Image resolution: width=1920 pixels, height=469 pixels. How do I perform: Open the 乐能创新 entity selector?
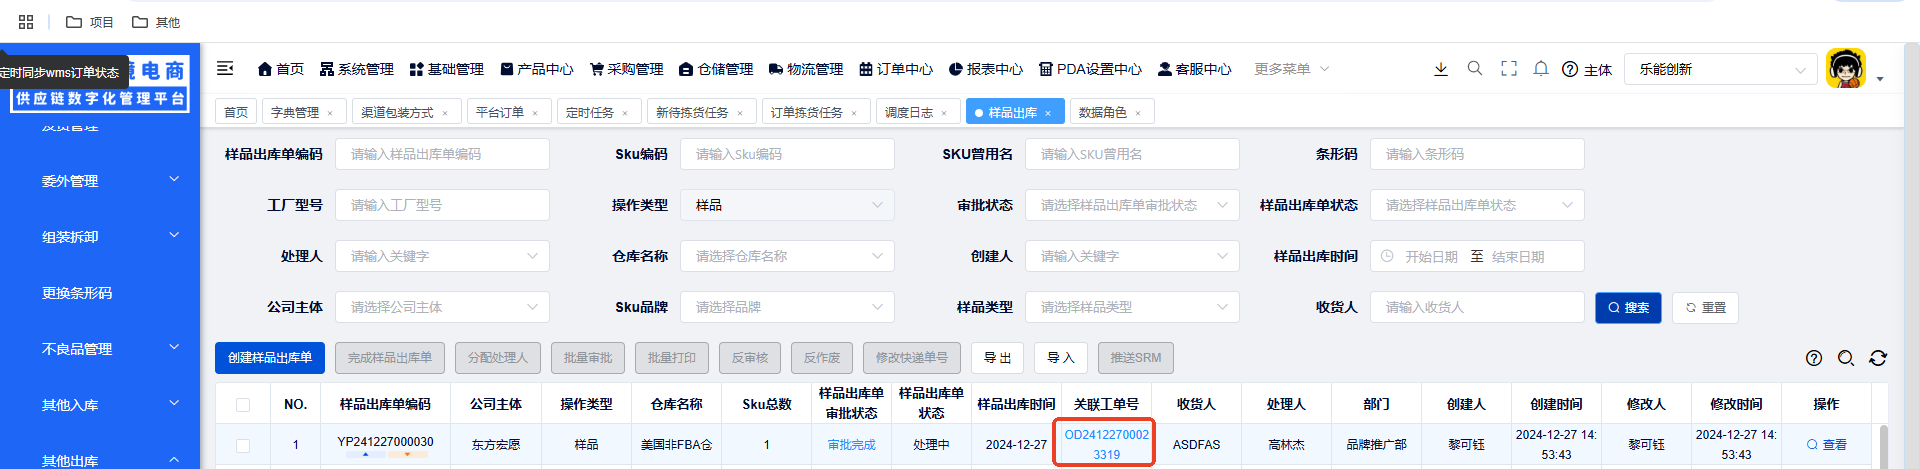tap(1720, 69)
